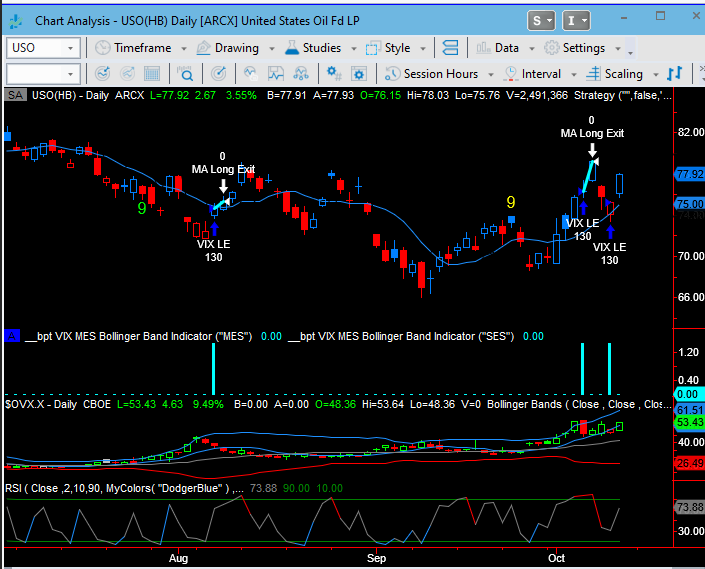Open the Data menu
Screen dimensions: 705x569
[x=498, y=48]
